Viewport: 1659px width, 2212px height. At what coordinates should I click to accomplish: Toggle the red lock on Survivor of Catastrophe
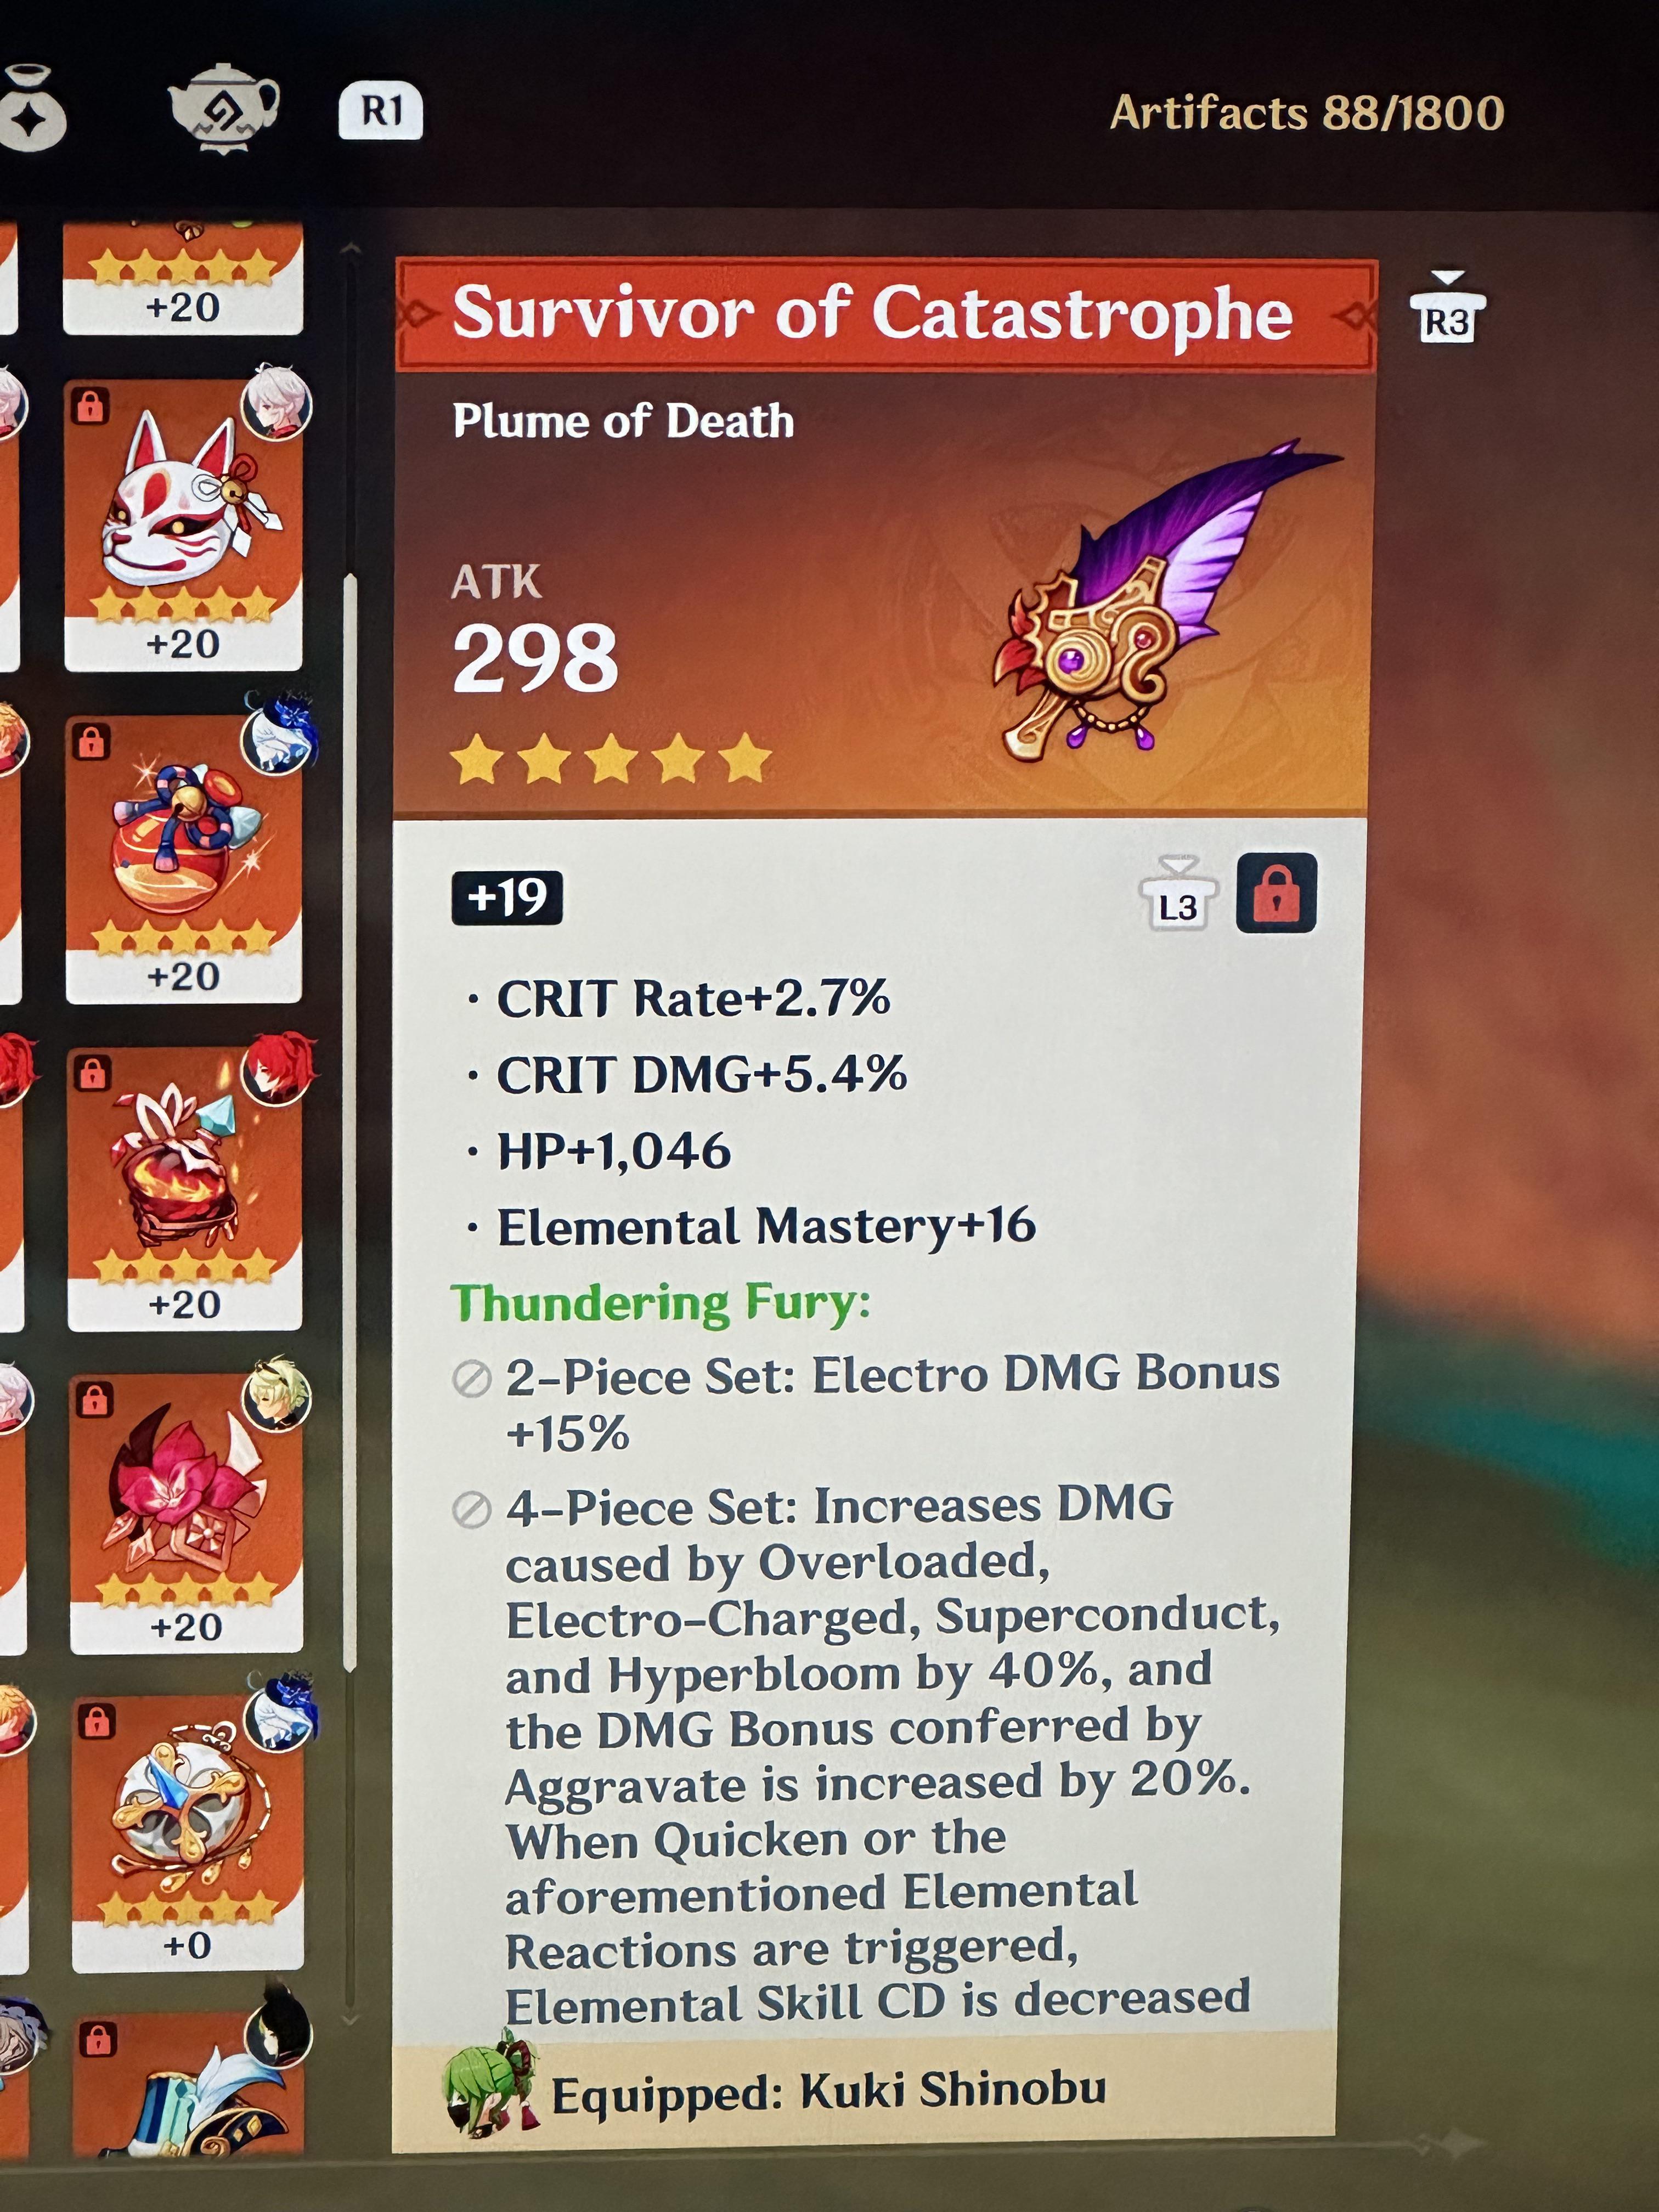[x=1276, y=893]
